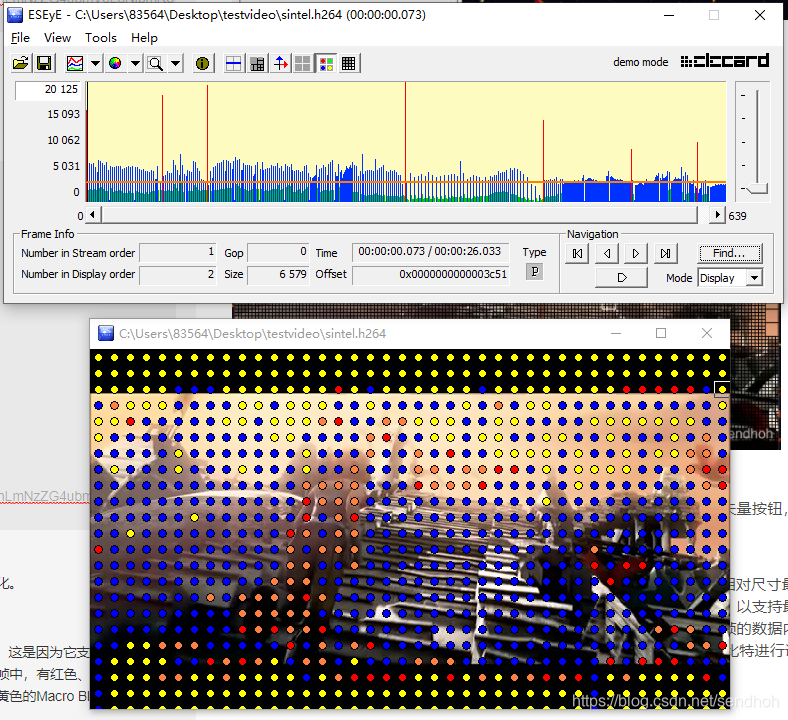
Task: Click the sintel.h264 video window title icon
Action: (x=106, y=333)
